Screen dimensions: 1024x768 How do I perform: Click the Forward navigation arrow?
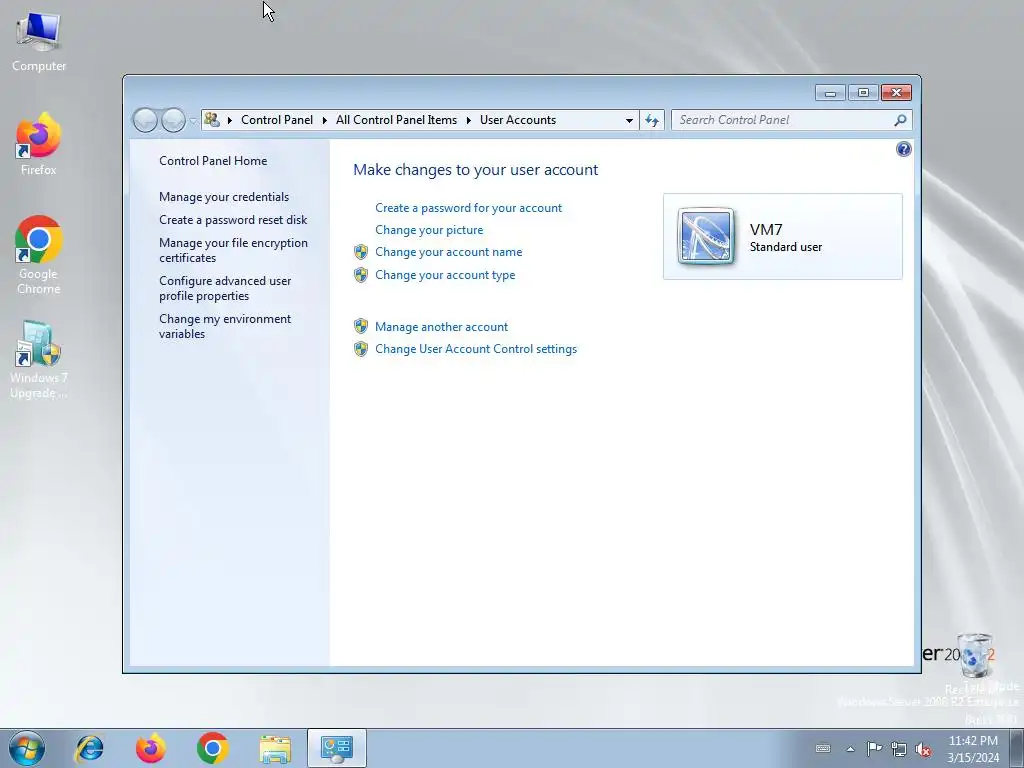(x=173, y=120)
